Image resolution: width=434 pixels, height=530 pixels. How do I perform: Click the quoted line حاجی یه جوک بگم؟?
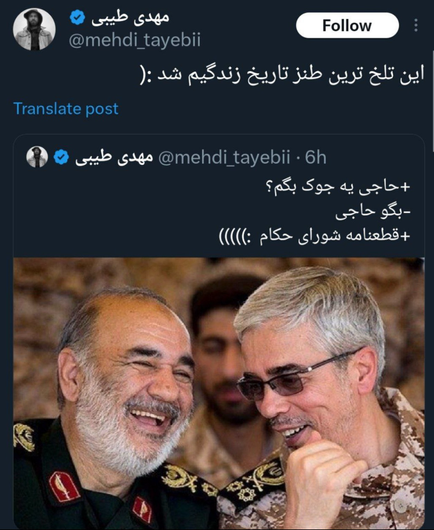click(x=338, y=187)
